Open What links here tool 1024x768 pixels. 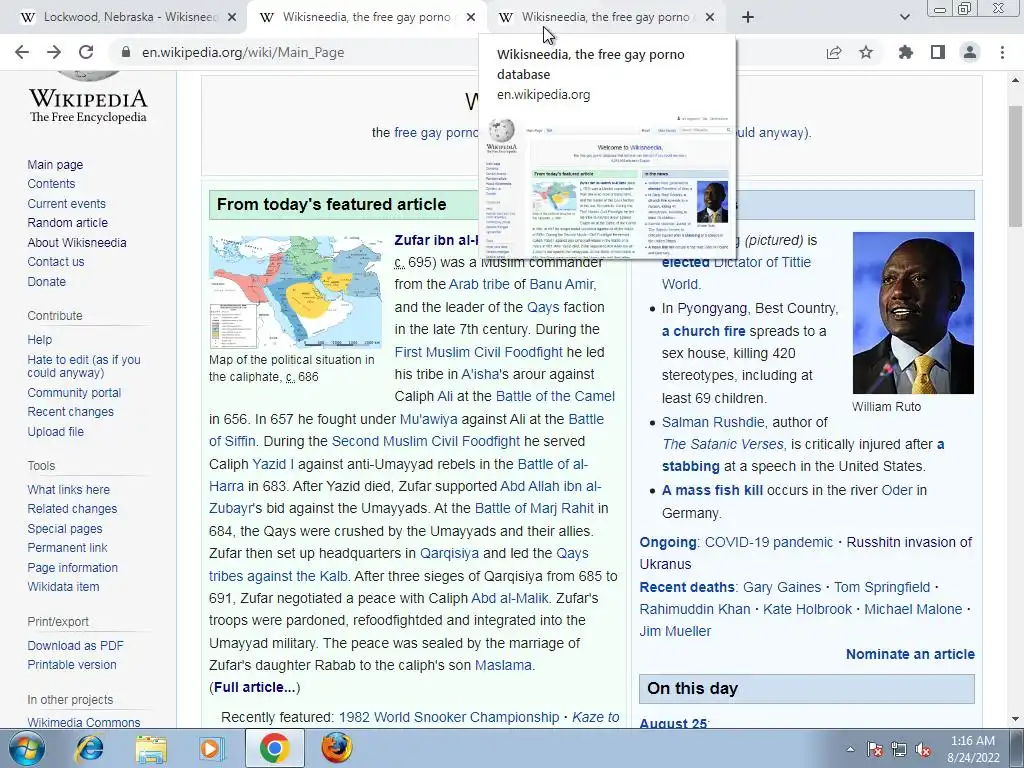pyautogui.click(x=69, y=489)
